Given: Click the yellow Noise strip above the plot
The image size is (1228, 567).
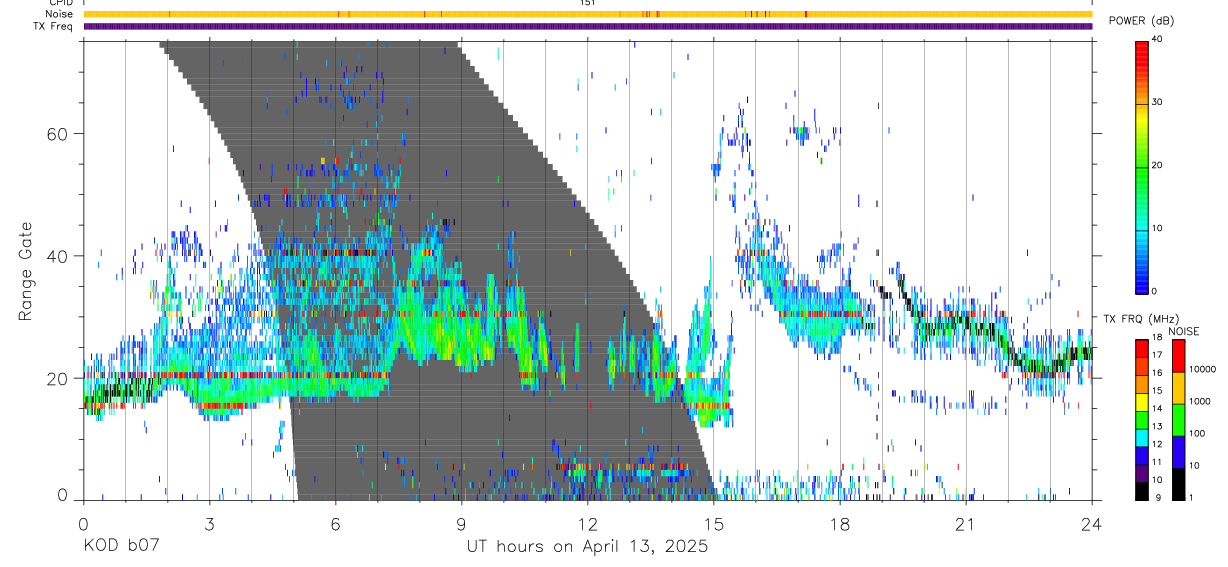Looking at the screenshot, I should point(587,14).
